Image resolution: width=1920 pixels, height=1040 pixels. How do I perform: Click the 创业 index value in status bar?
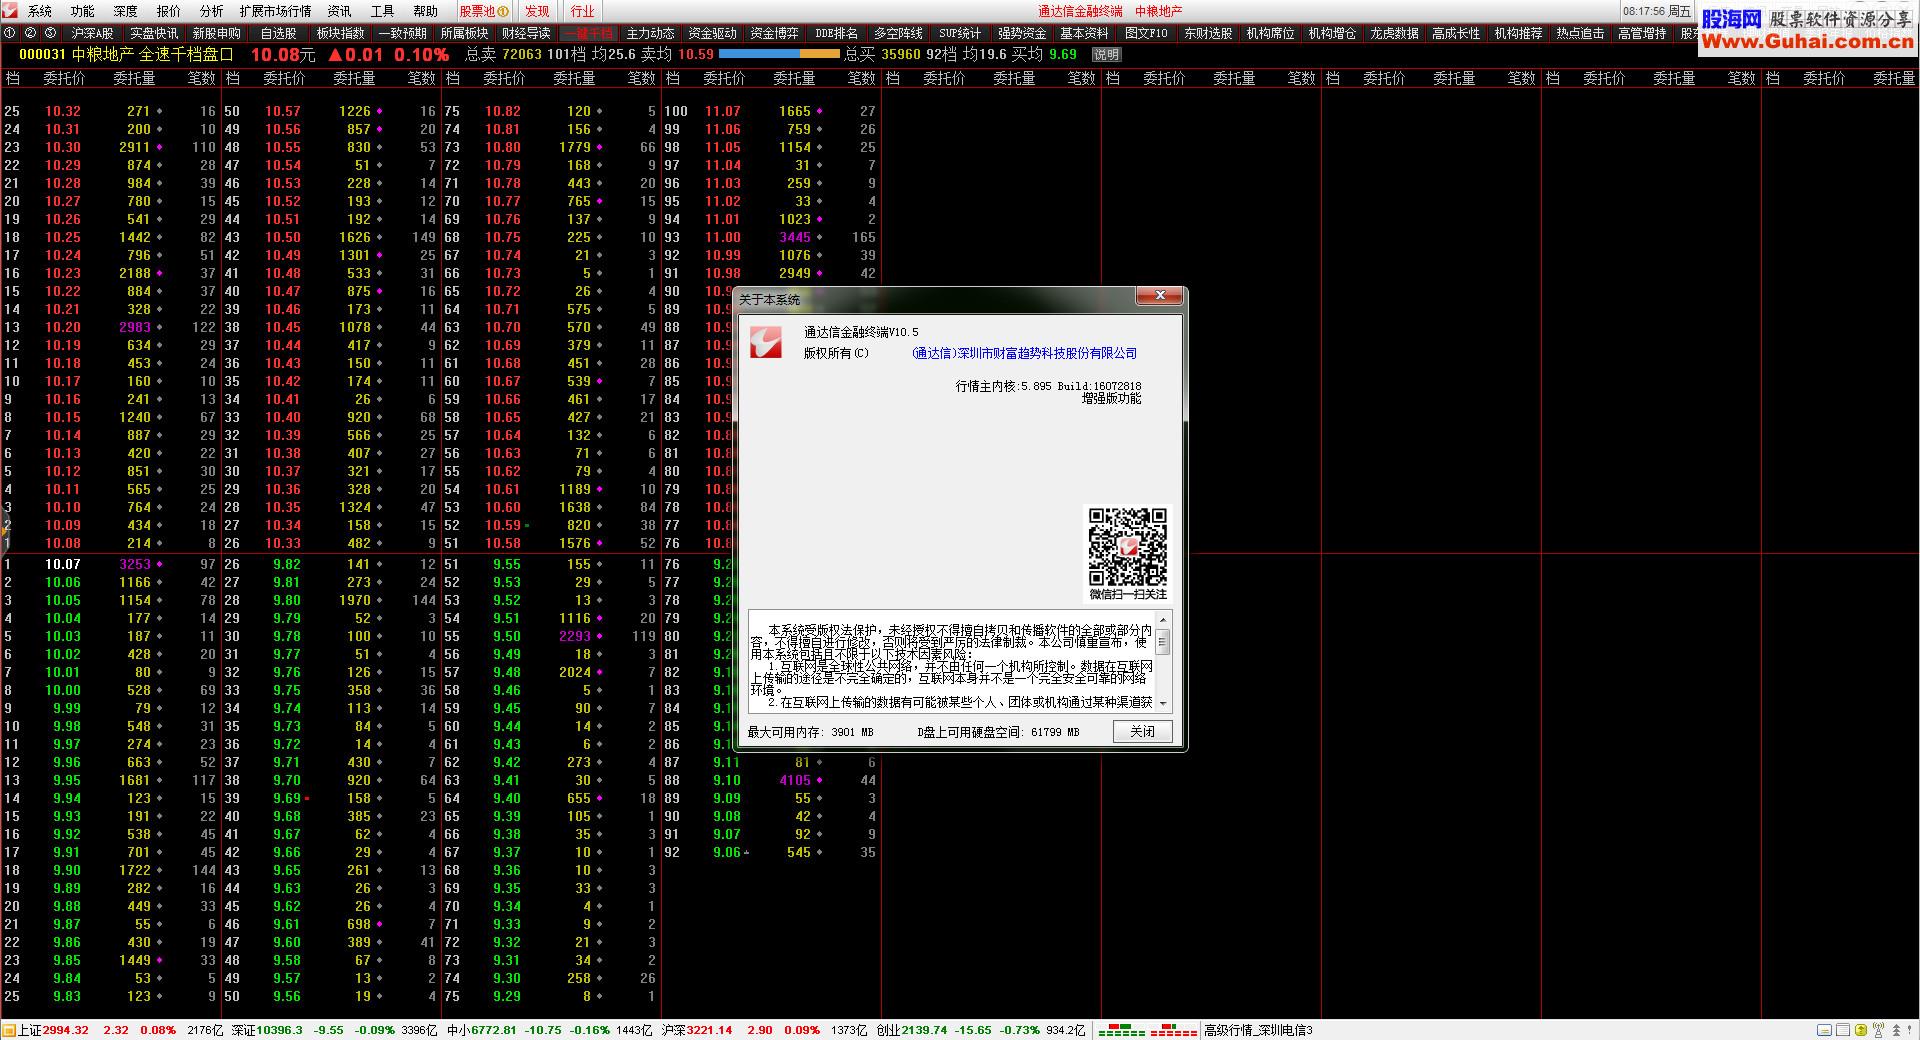tap(926, 1030)
